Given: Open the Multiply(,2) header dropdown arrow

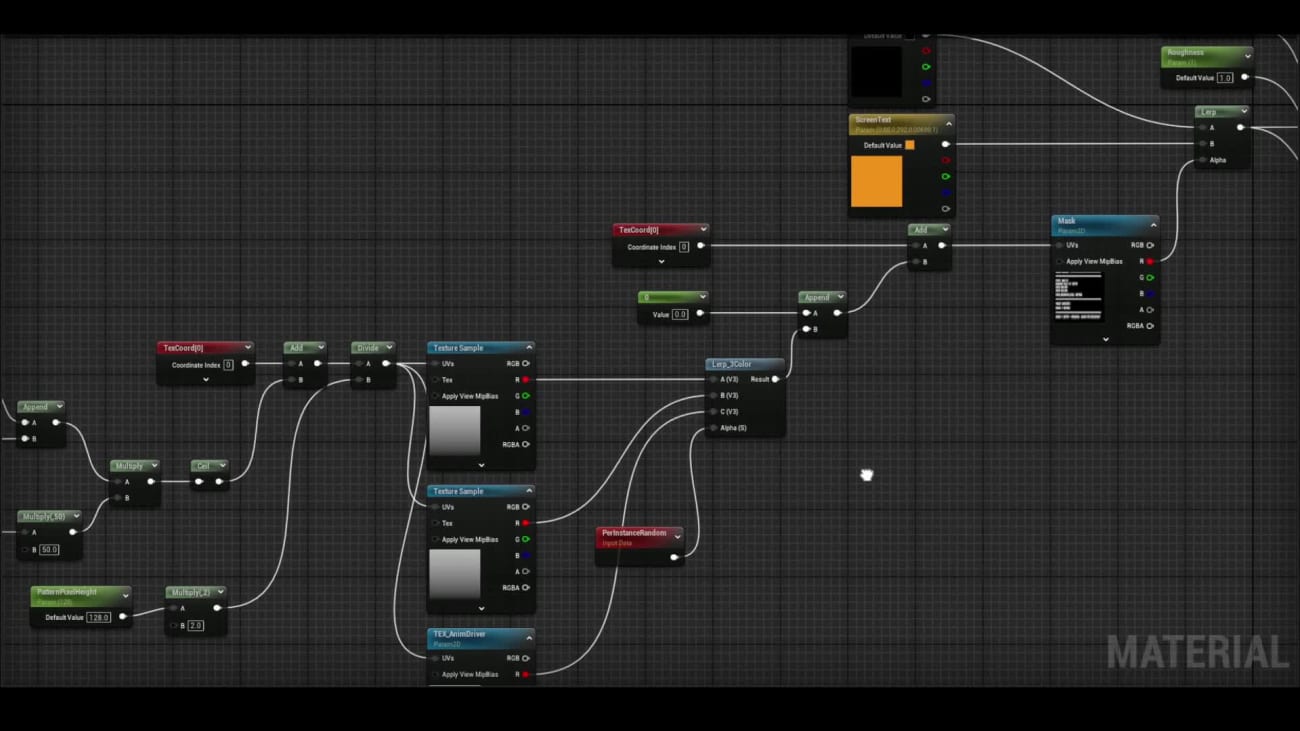Looking at the screenshot, I should click(220, 592).
